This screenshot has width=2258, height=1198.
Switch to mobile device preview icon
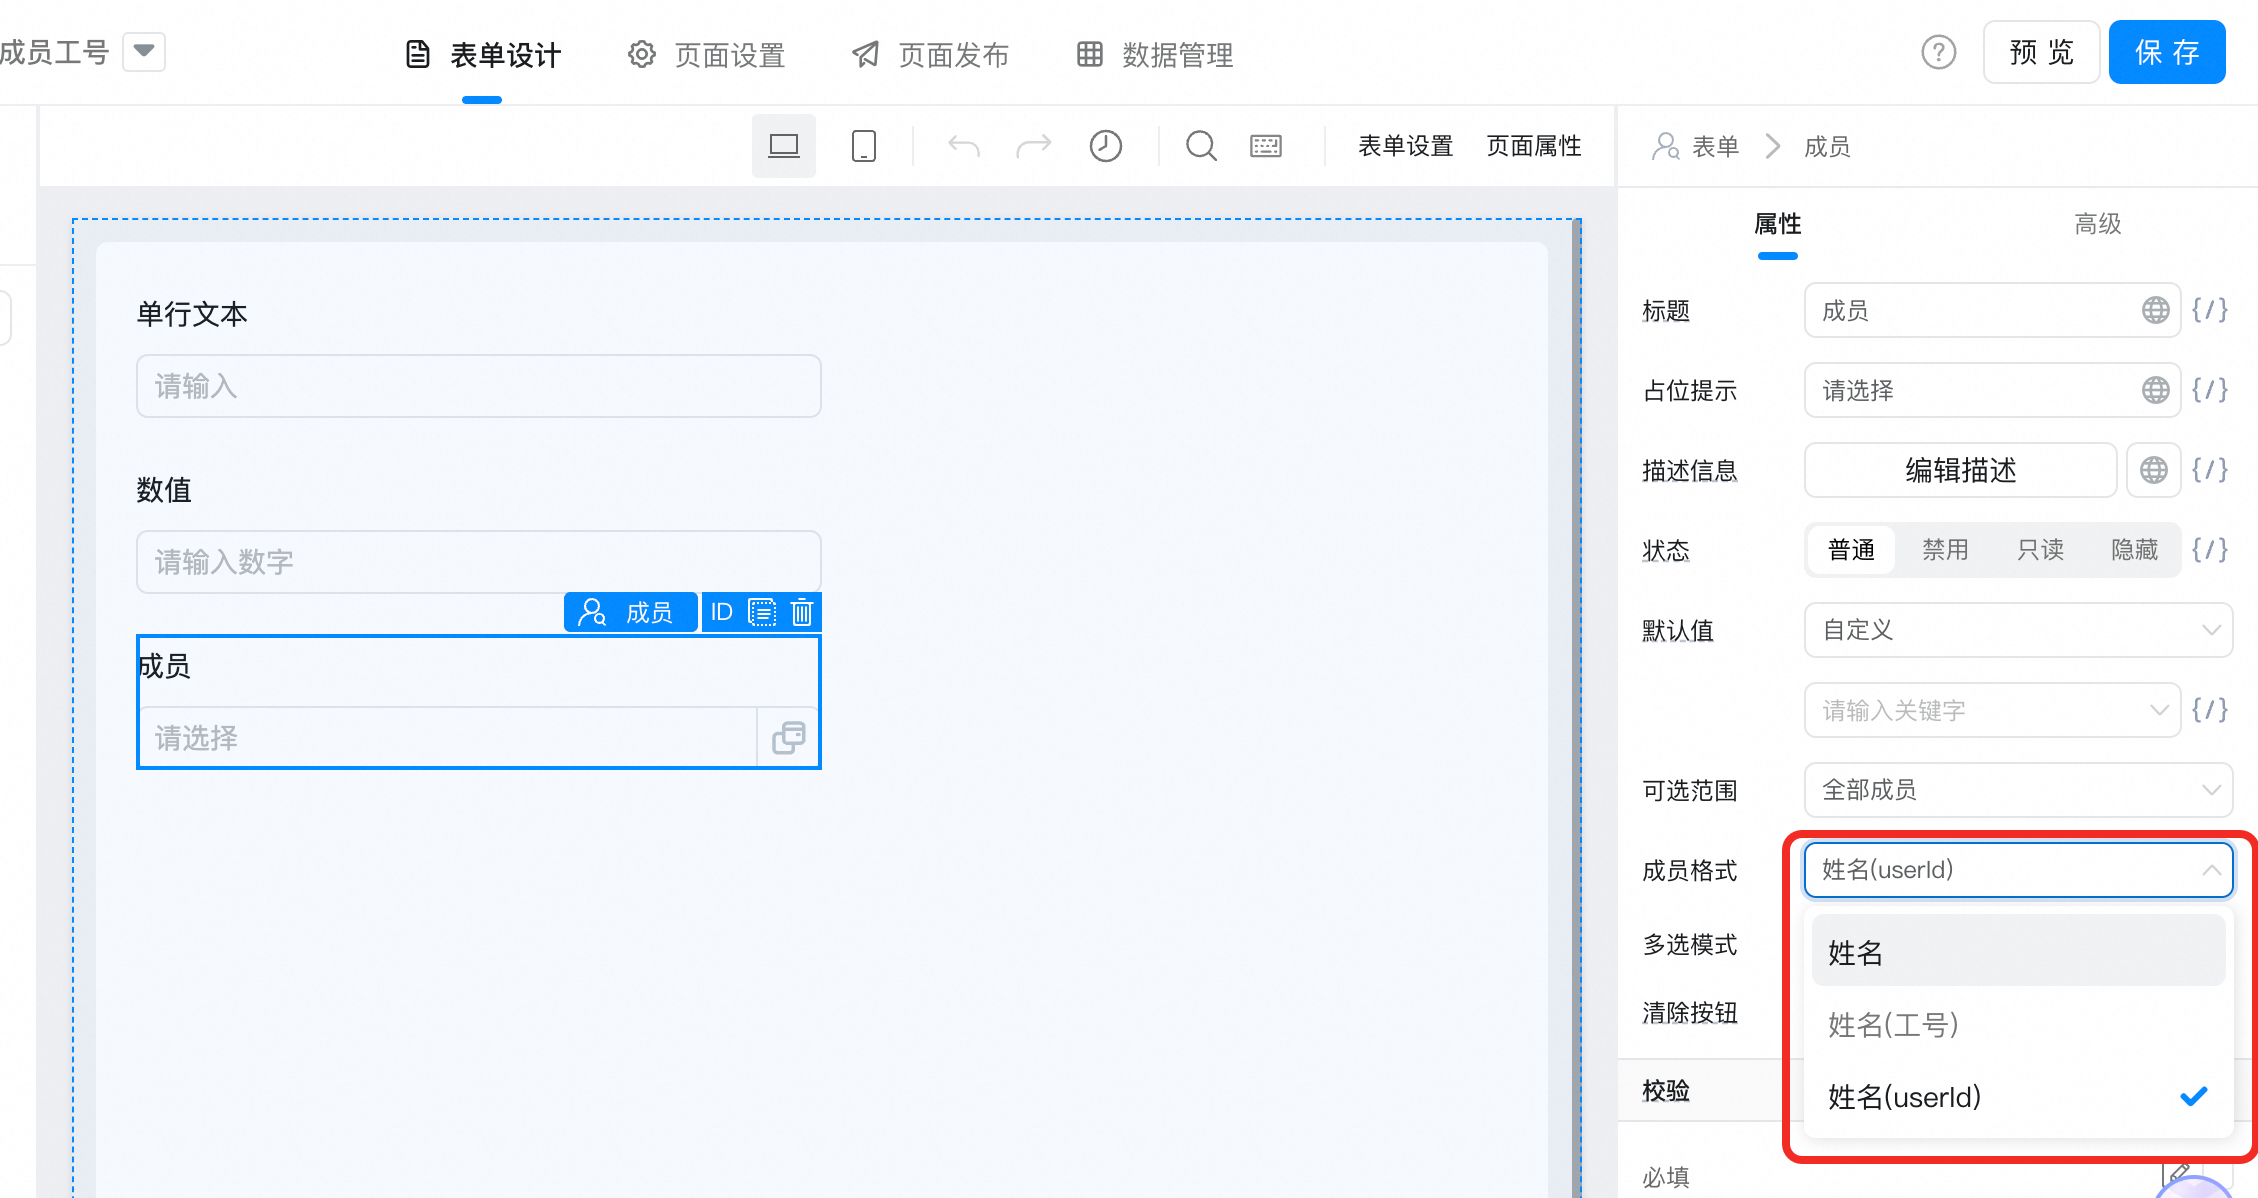click(863, 146)
